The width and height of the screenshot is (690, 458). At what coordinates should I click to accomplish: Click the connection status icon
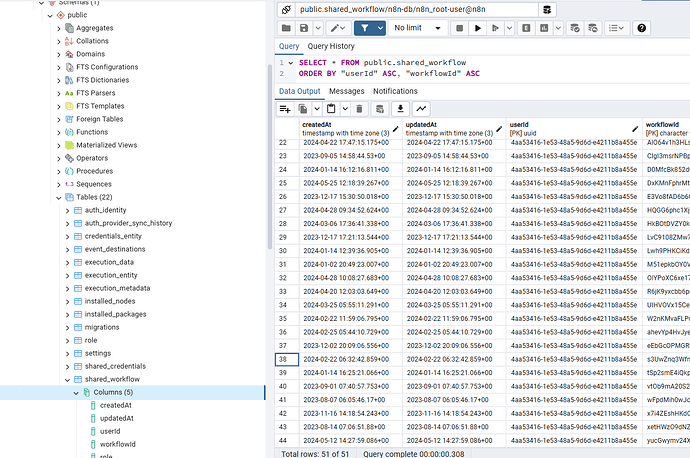[286, 10]
